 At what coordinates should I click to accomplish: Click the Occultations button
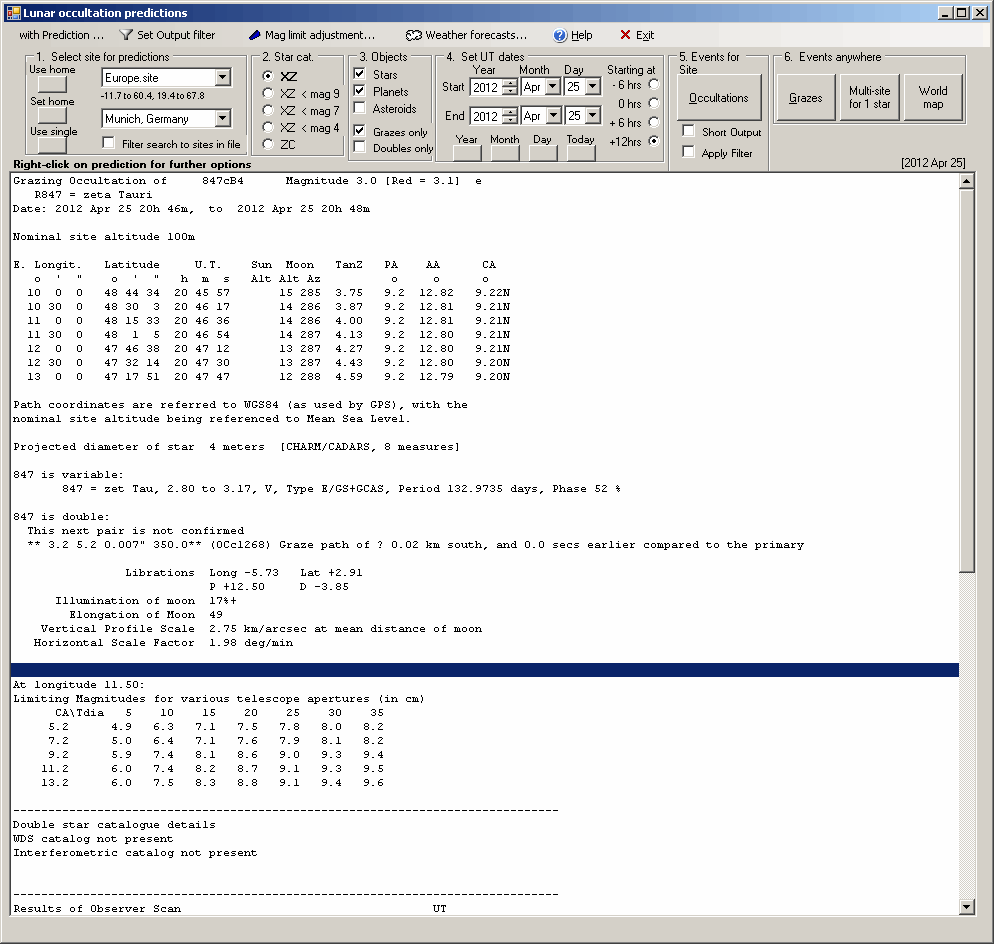point(719,98)
